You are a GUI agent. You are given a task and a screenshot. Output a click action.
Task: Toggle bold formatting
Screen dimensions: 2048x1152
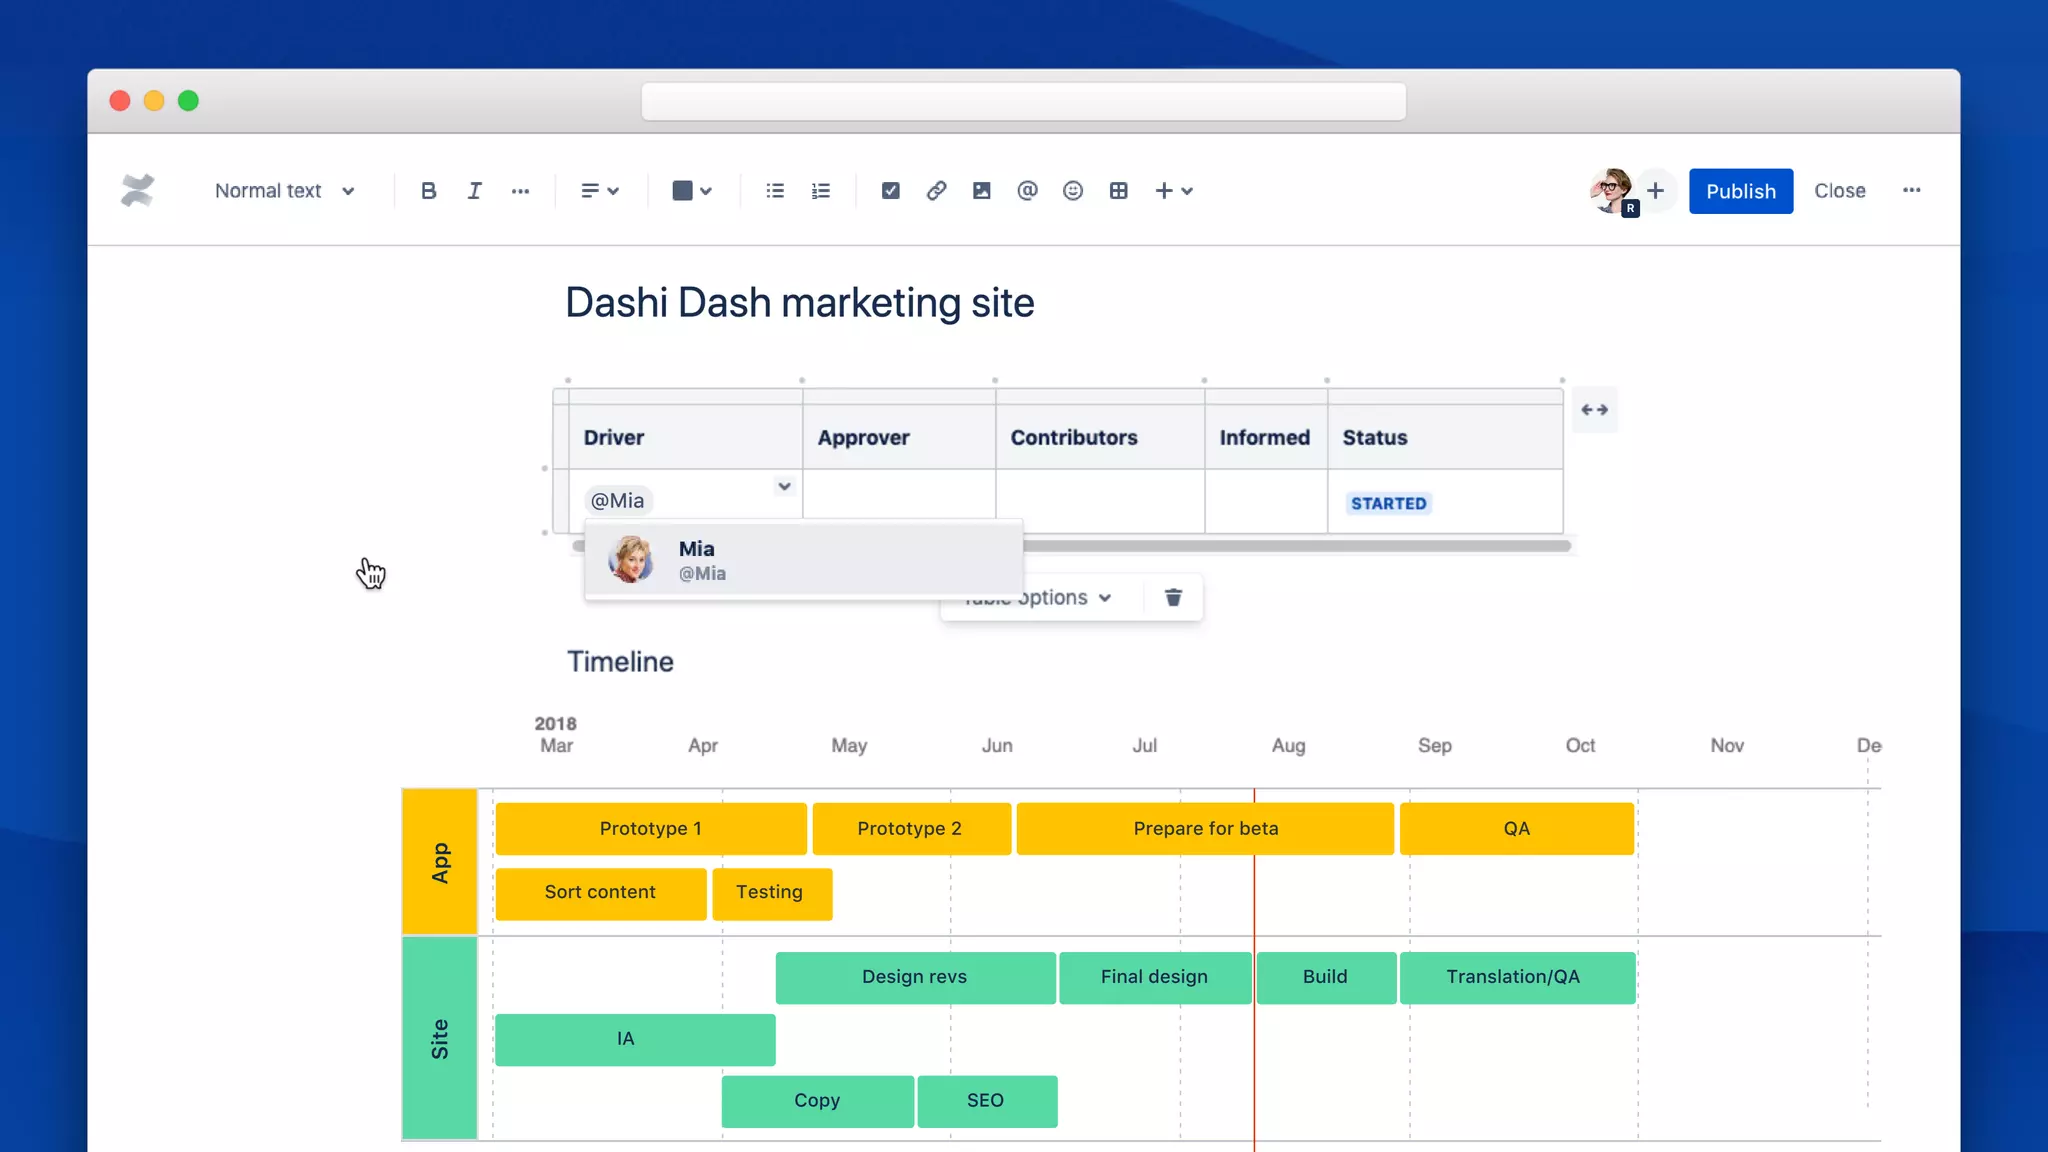coord(428,191)
